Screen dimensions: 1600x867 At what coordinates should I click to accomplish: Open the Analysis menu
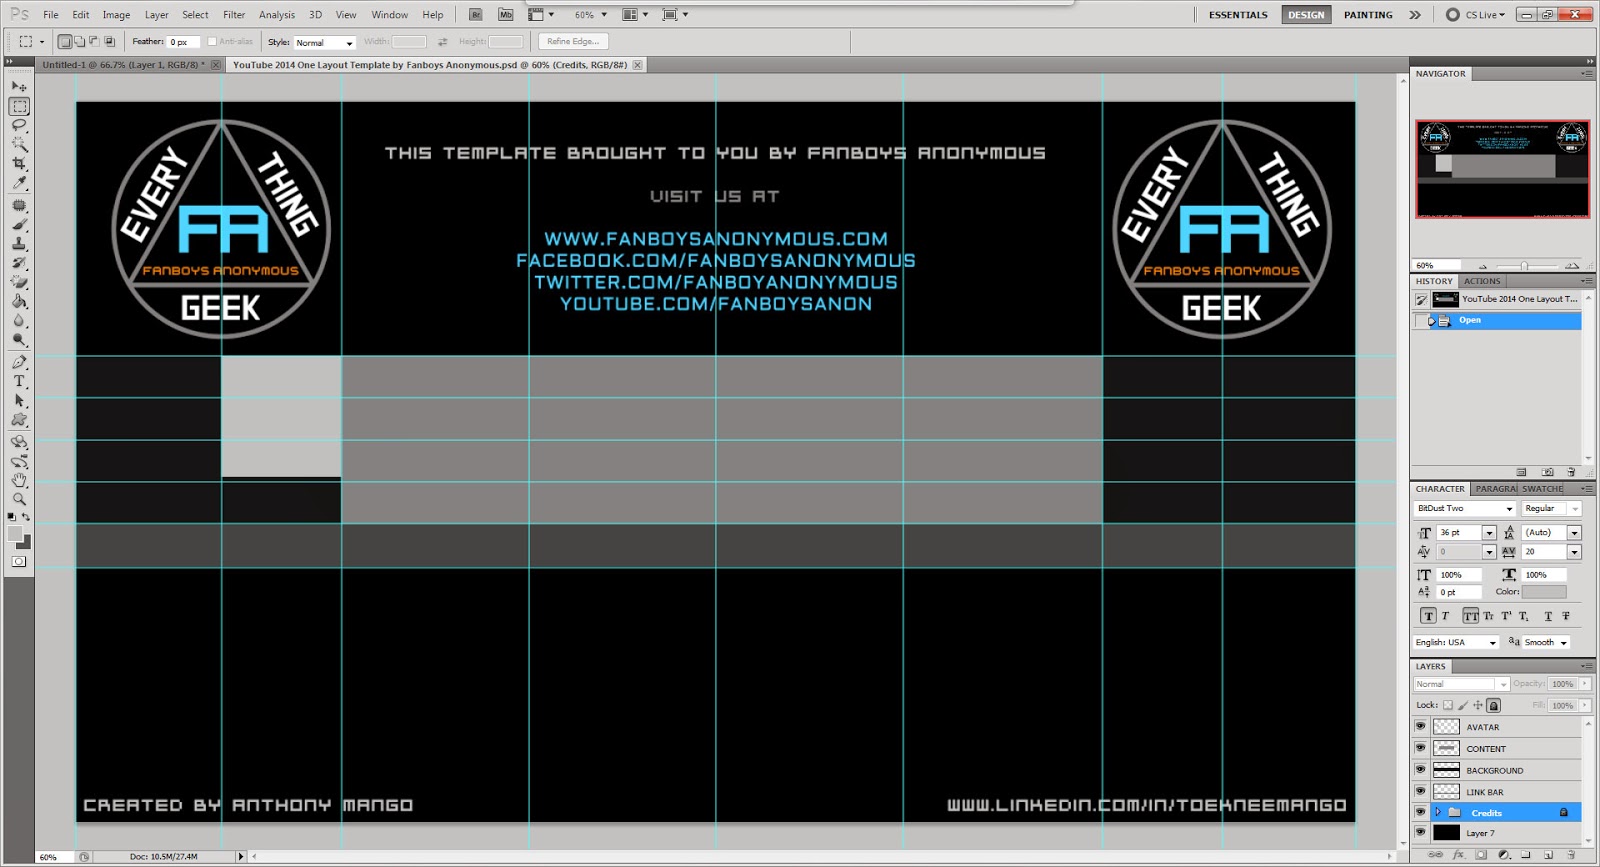click(x=277, y=15)
